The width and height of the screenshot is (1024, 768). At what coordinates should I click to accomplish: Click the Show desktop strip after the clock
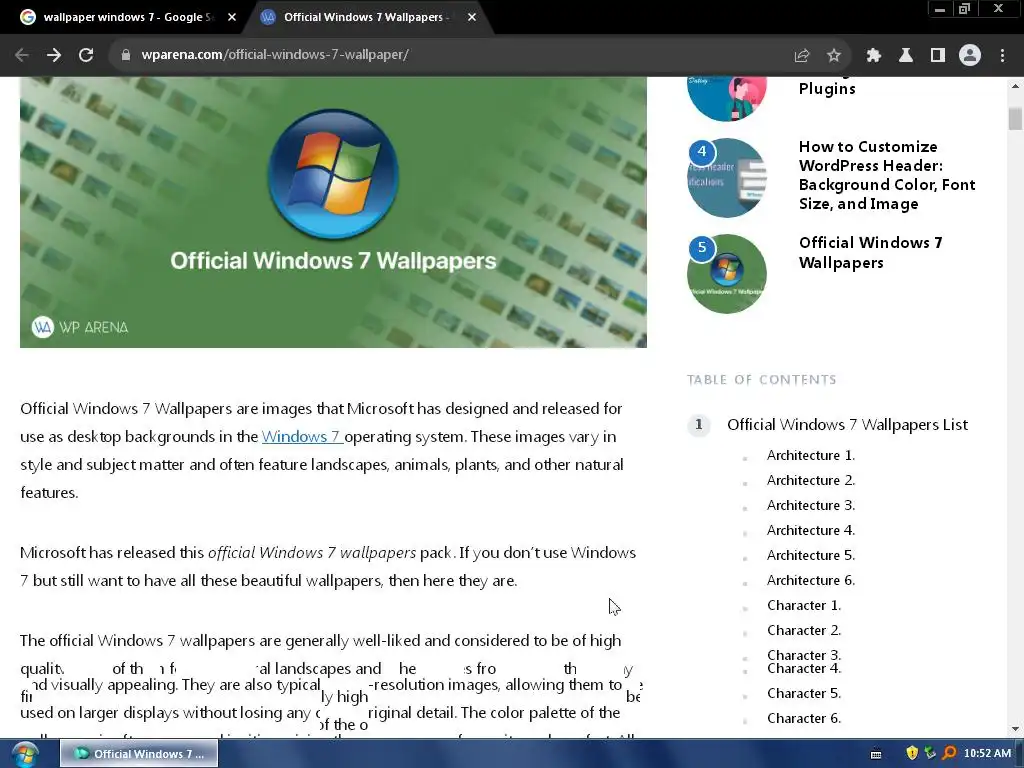click(1019, 754)
